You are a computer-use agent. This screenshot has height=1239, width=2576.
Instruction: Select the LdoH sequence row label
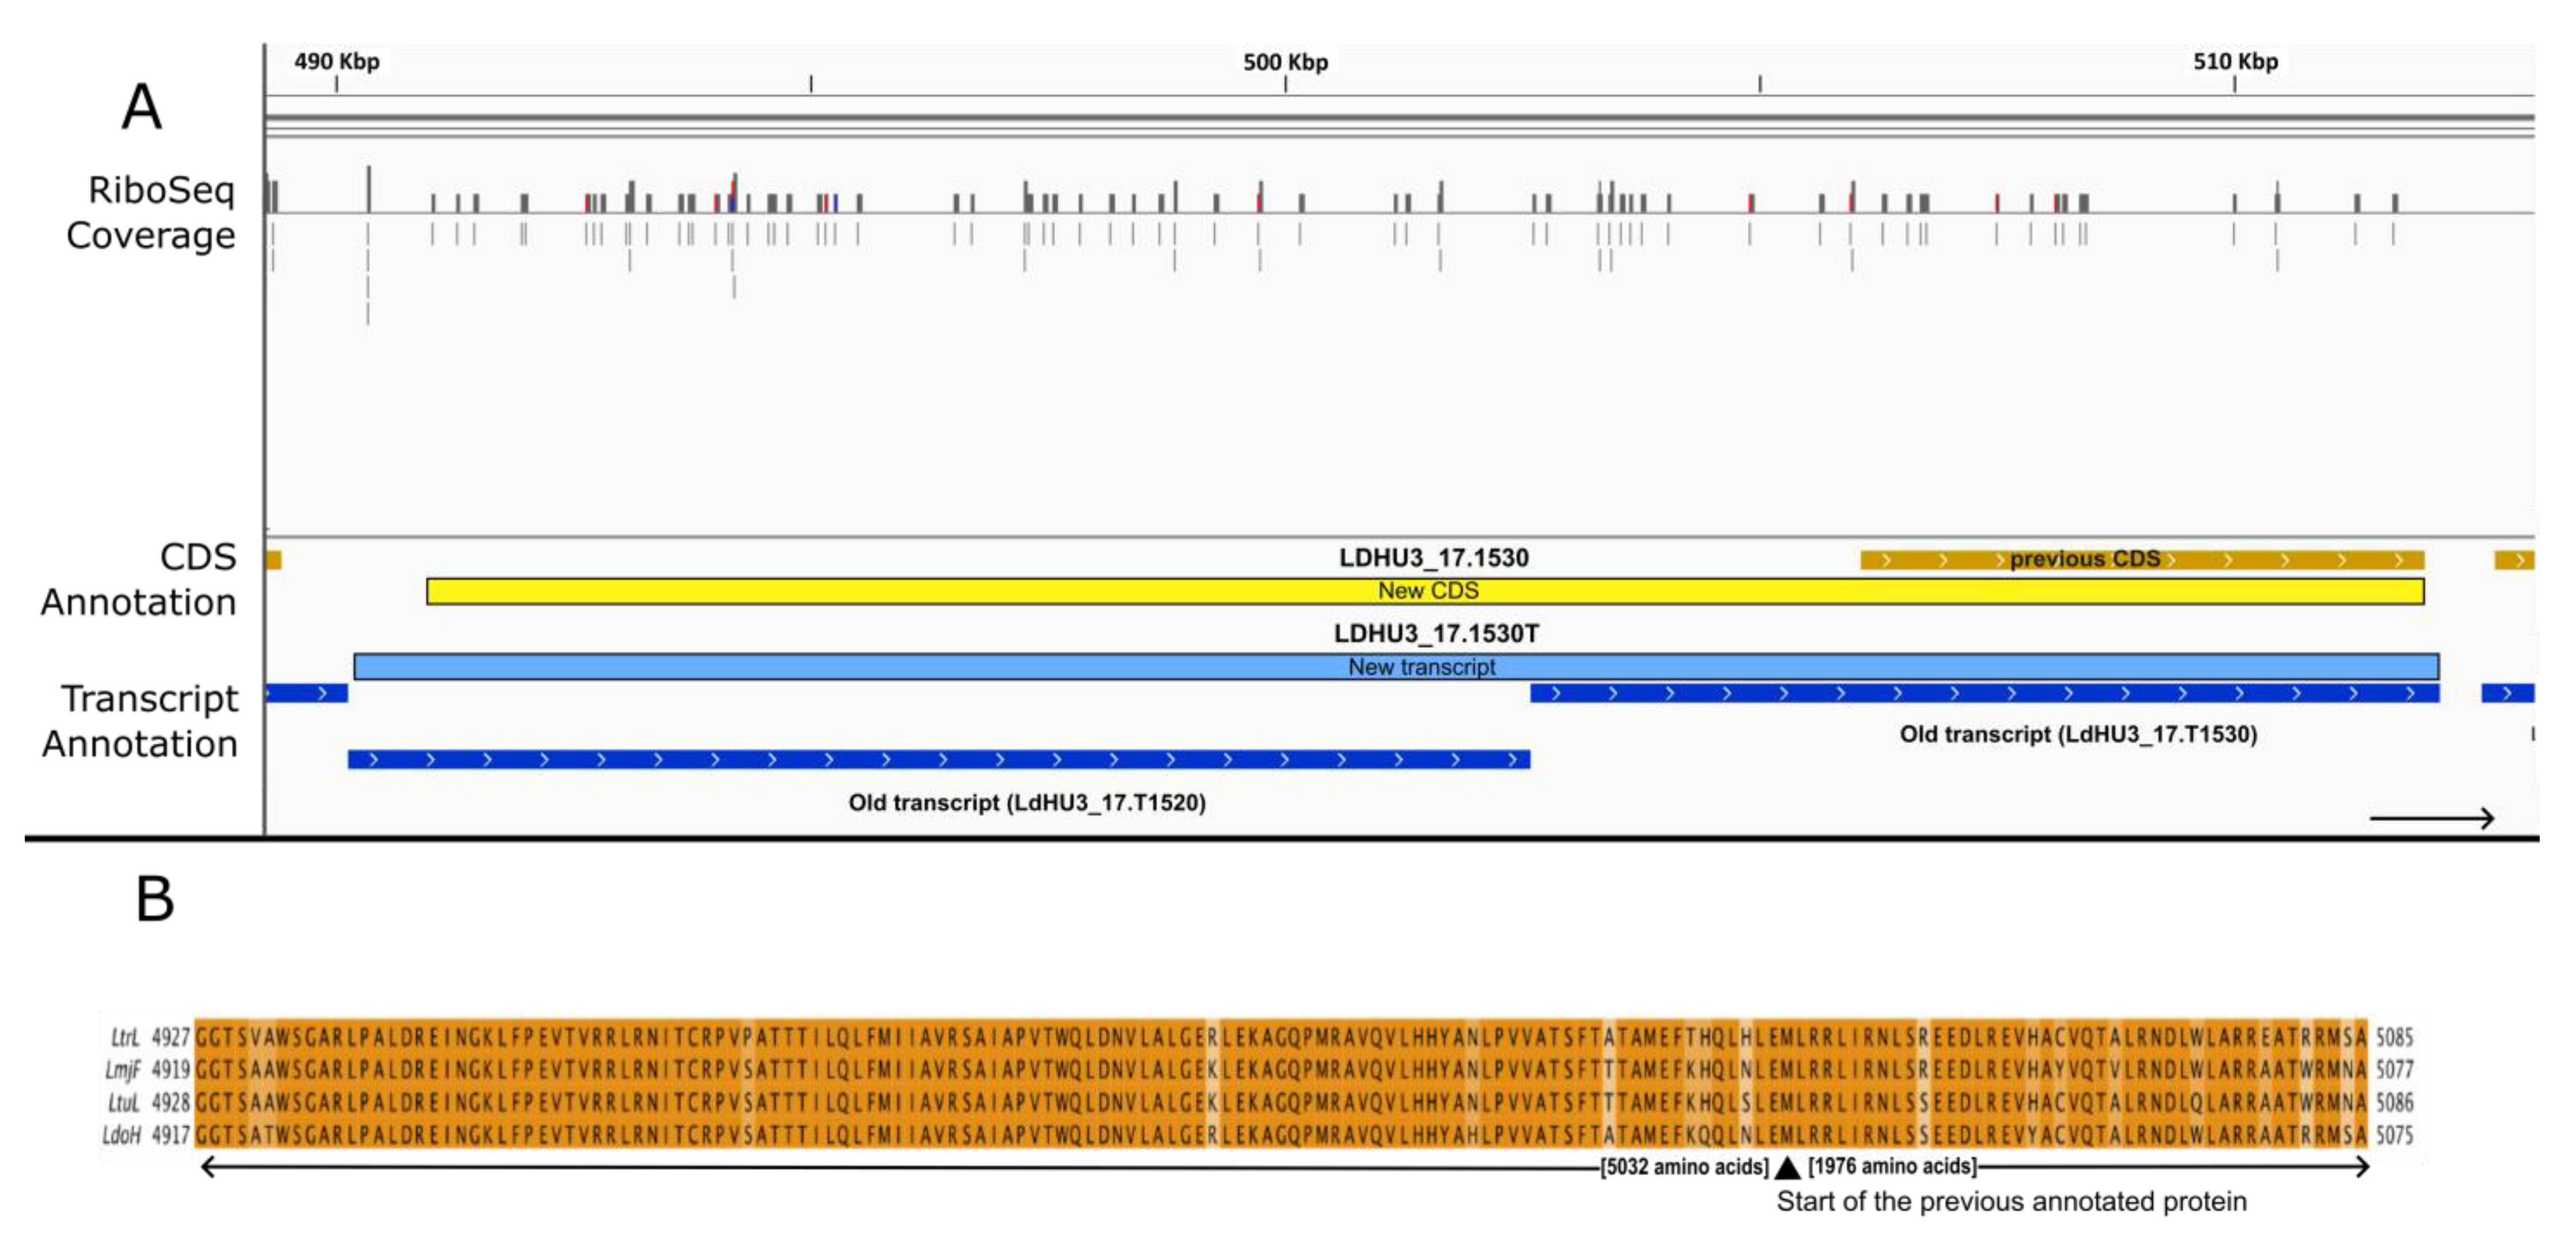pyautogui.click(x=122, y=1135)
